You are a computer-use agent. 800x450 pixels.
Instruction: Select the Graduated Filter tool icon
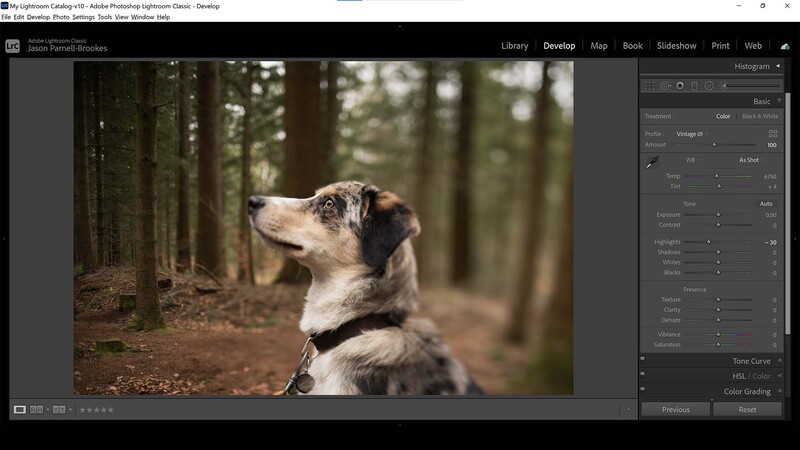pos(694,86)
